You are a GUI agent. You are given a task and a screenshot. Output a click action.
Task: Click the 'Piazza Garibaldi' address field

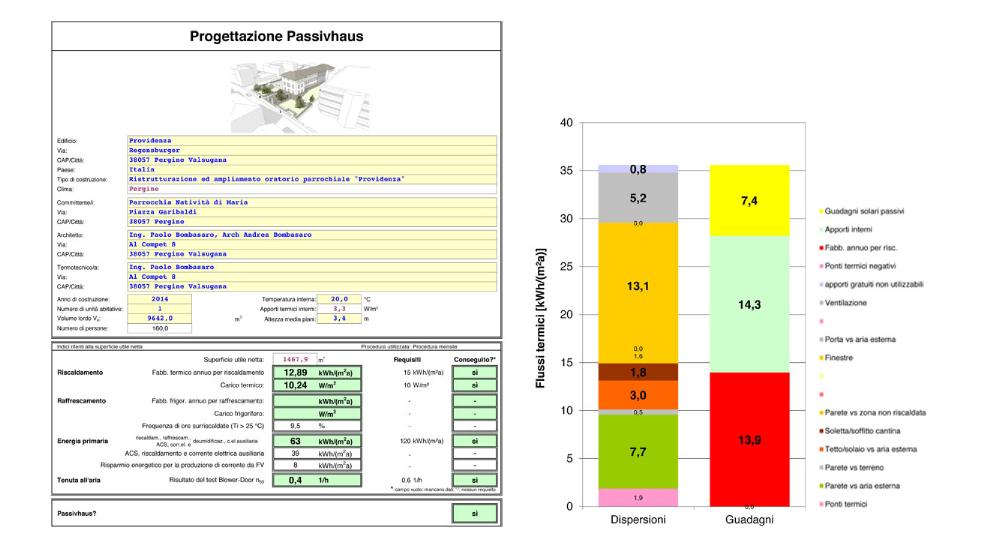[312, 212]
